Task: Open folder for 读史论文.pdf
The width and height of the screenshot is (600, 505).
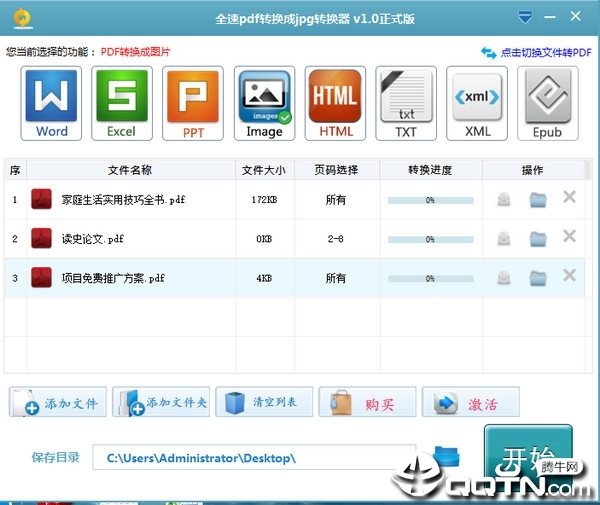Action: coord(538,239)
